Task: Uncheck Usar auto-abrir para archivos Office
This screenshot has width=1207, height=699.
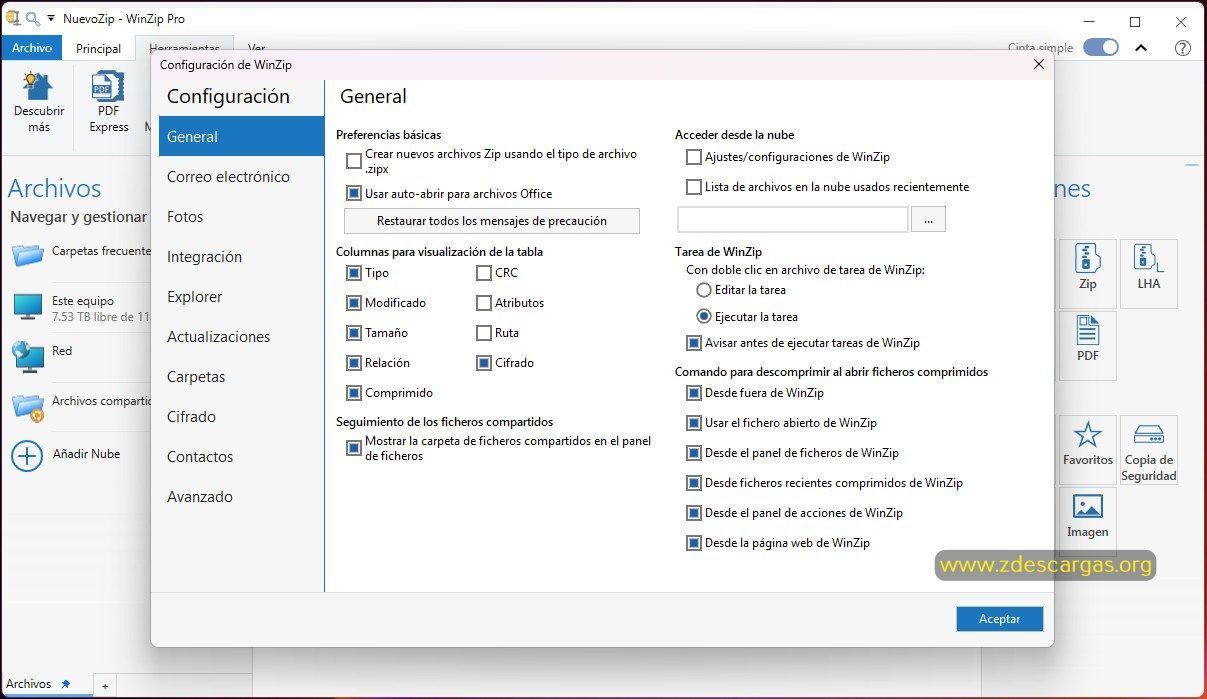Action: tap(354, 194)
